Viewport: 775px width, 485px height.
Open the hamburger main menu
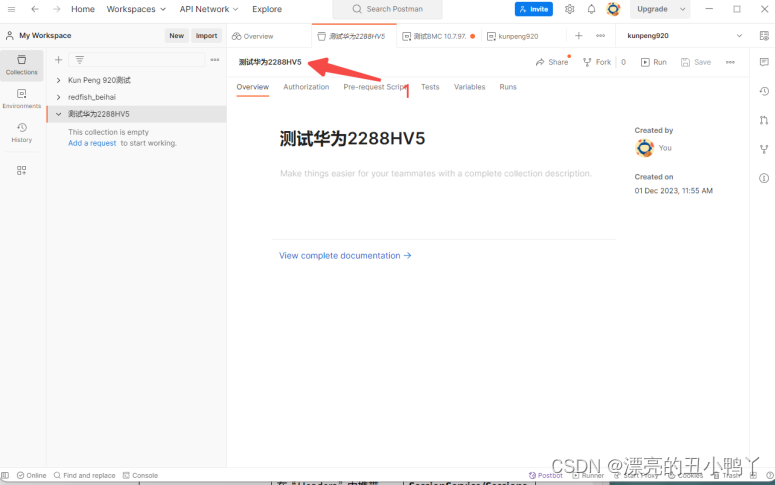point(11,9)
